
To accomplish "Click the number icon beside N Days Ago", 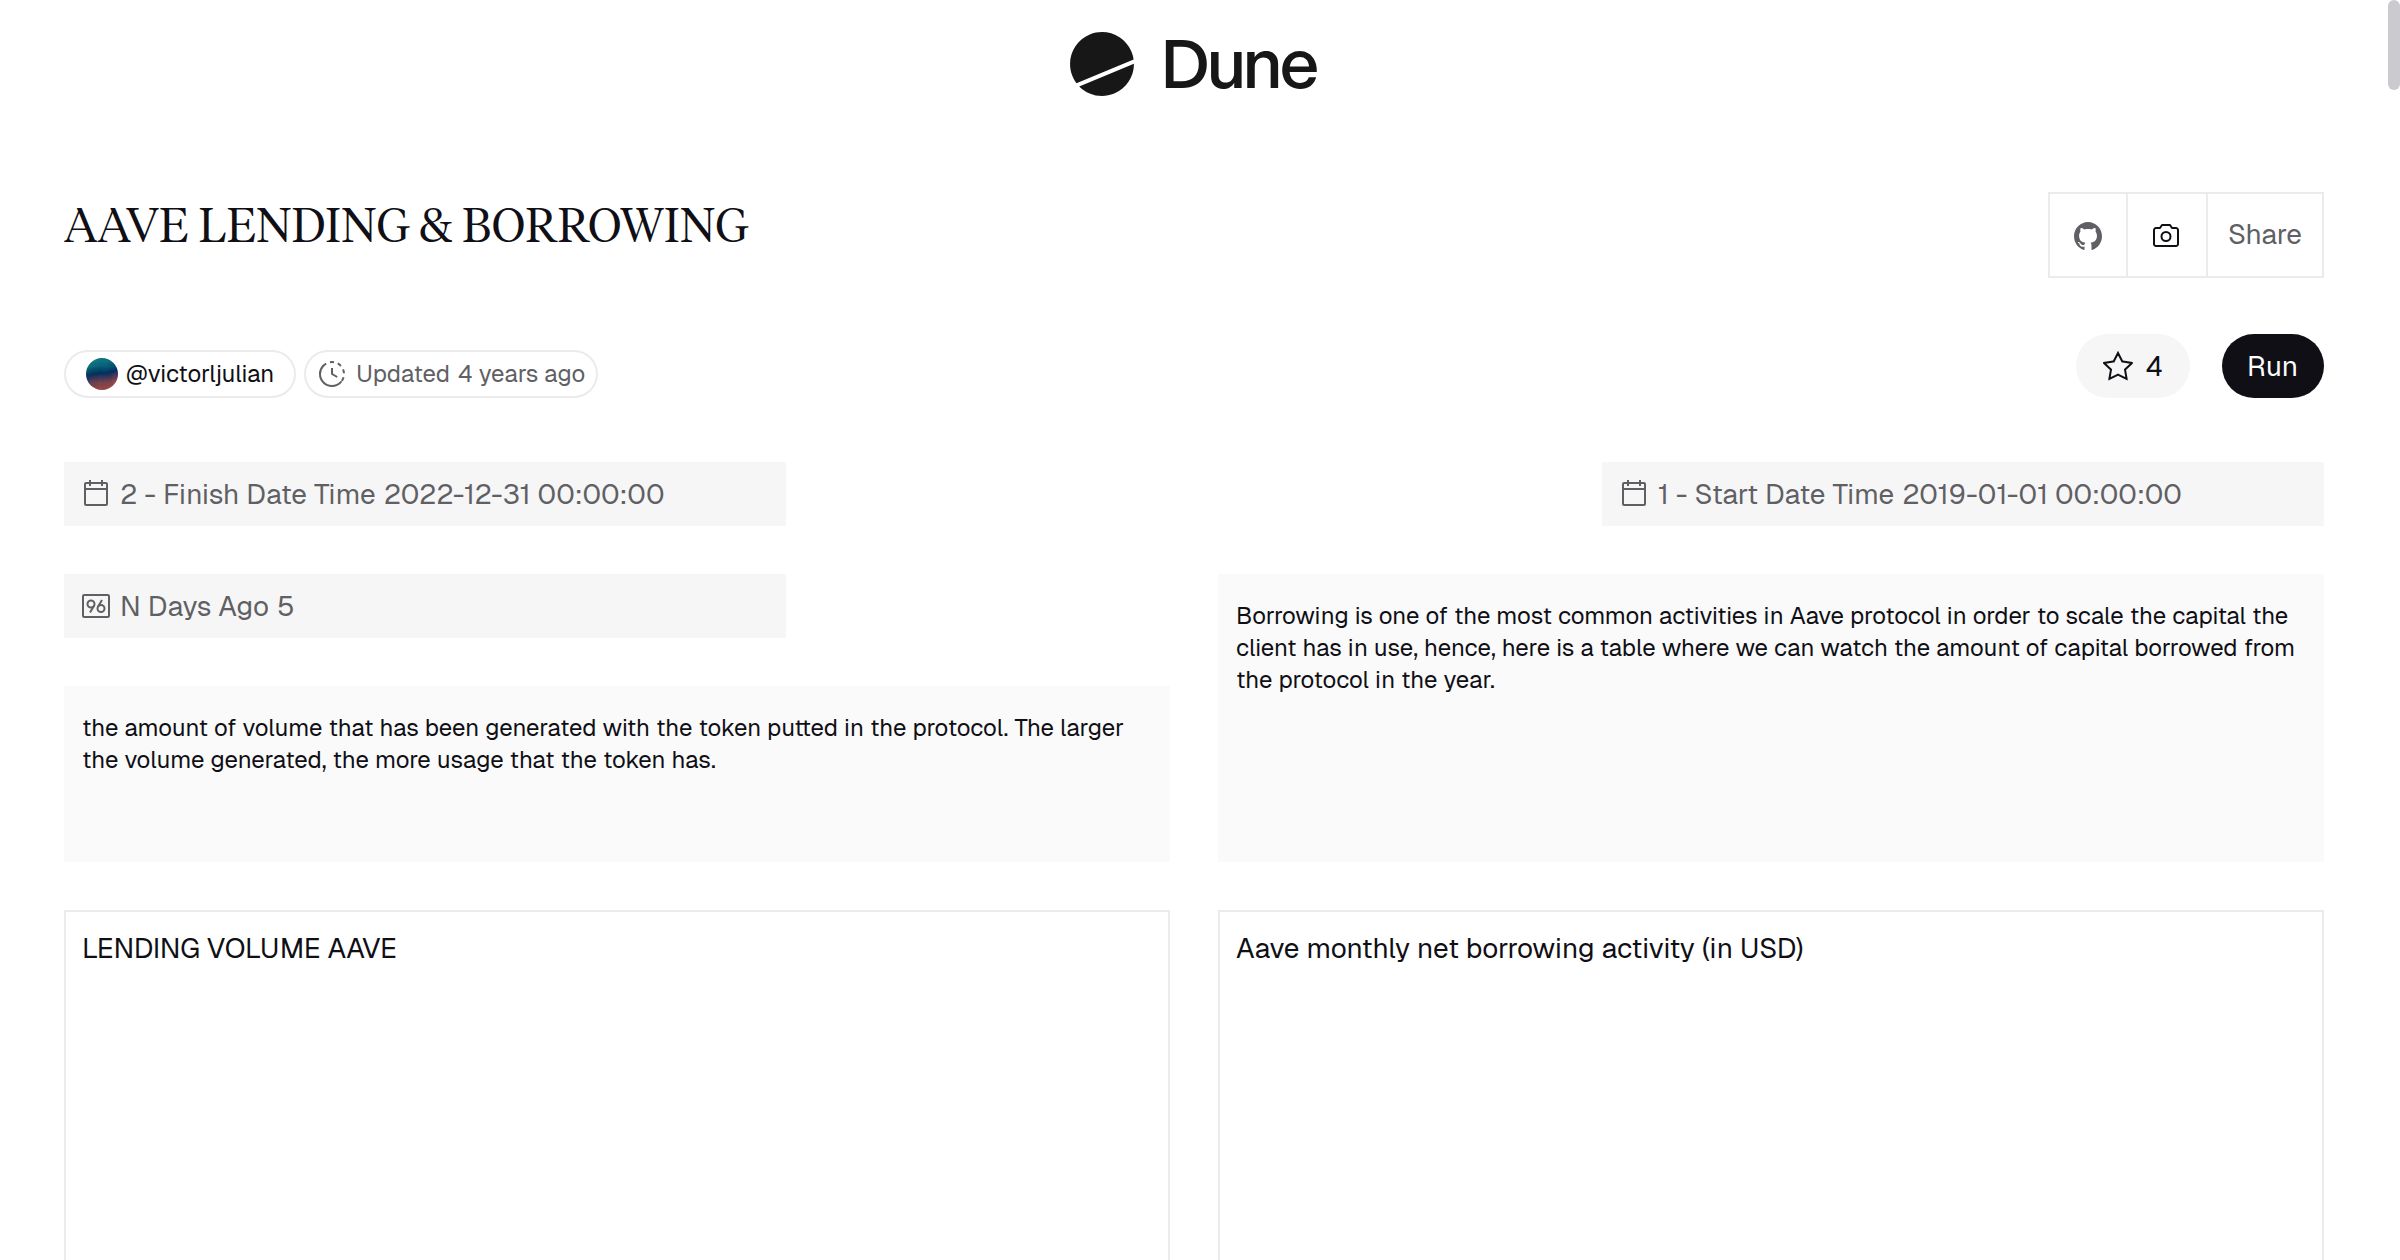I will coord(95,605).
